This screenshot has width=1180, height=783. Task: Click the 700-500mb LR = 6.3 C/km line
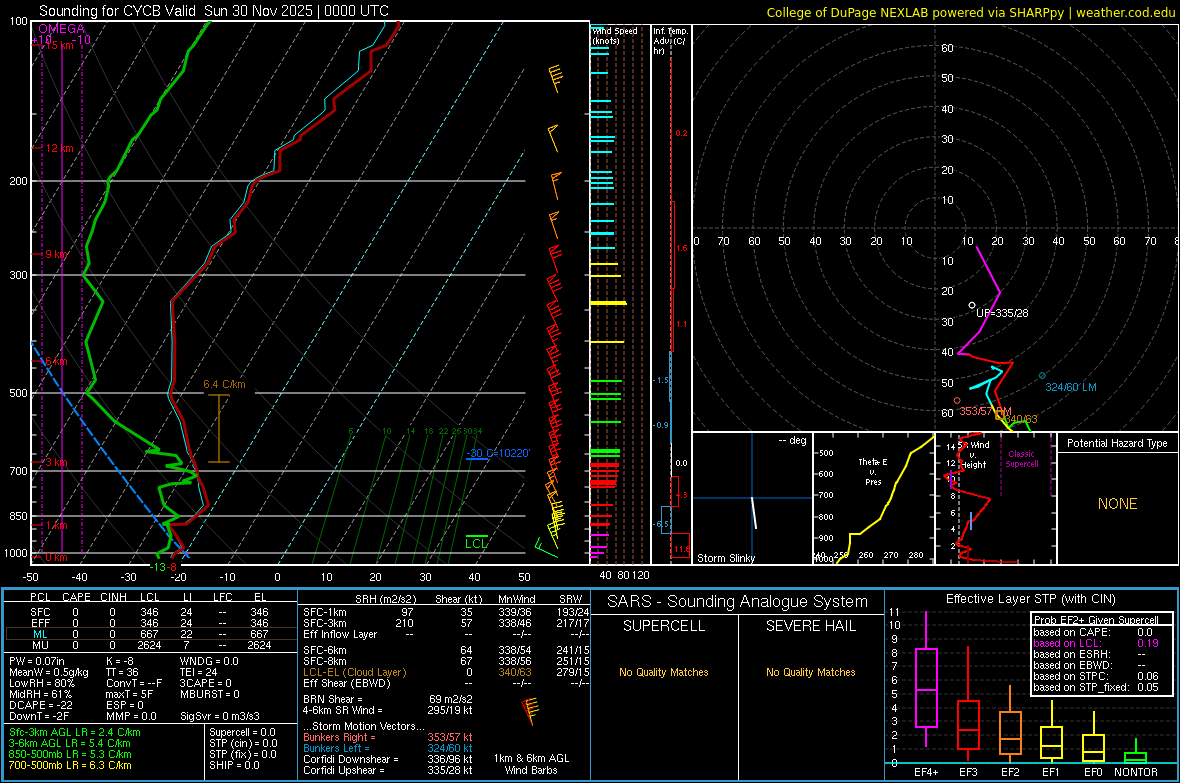tap(70, 765)
